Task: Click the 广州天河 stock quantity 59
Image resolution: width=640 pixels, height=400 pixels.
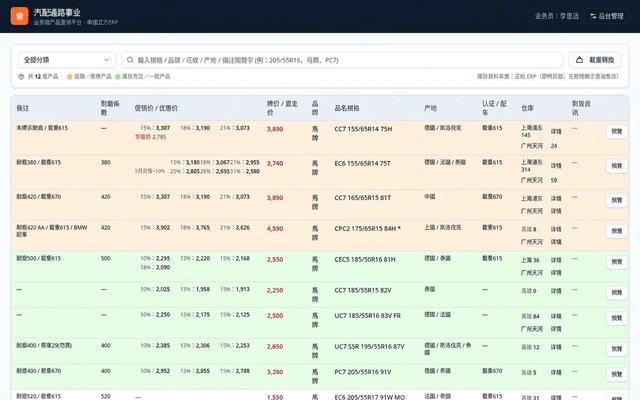Action: coord(554,180)
